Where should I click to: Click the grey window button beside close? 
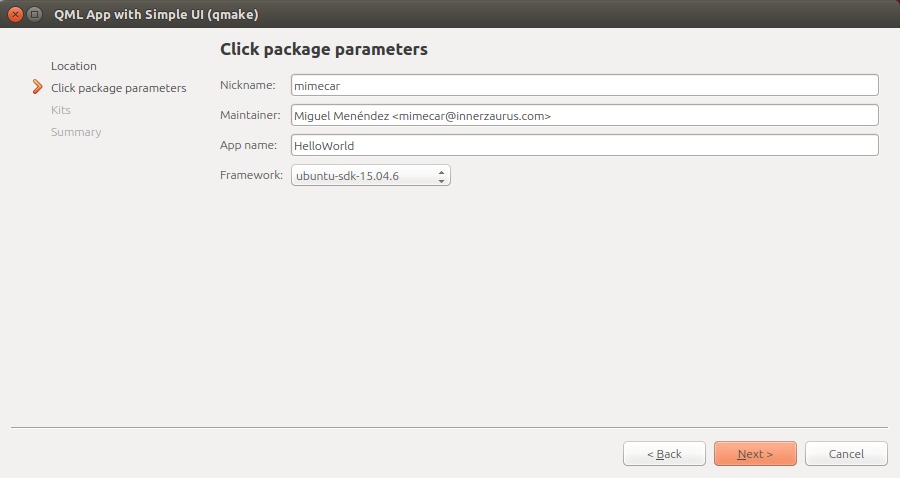click(34, 14)
